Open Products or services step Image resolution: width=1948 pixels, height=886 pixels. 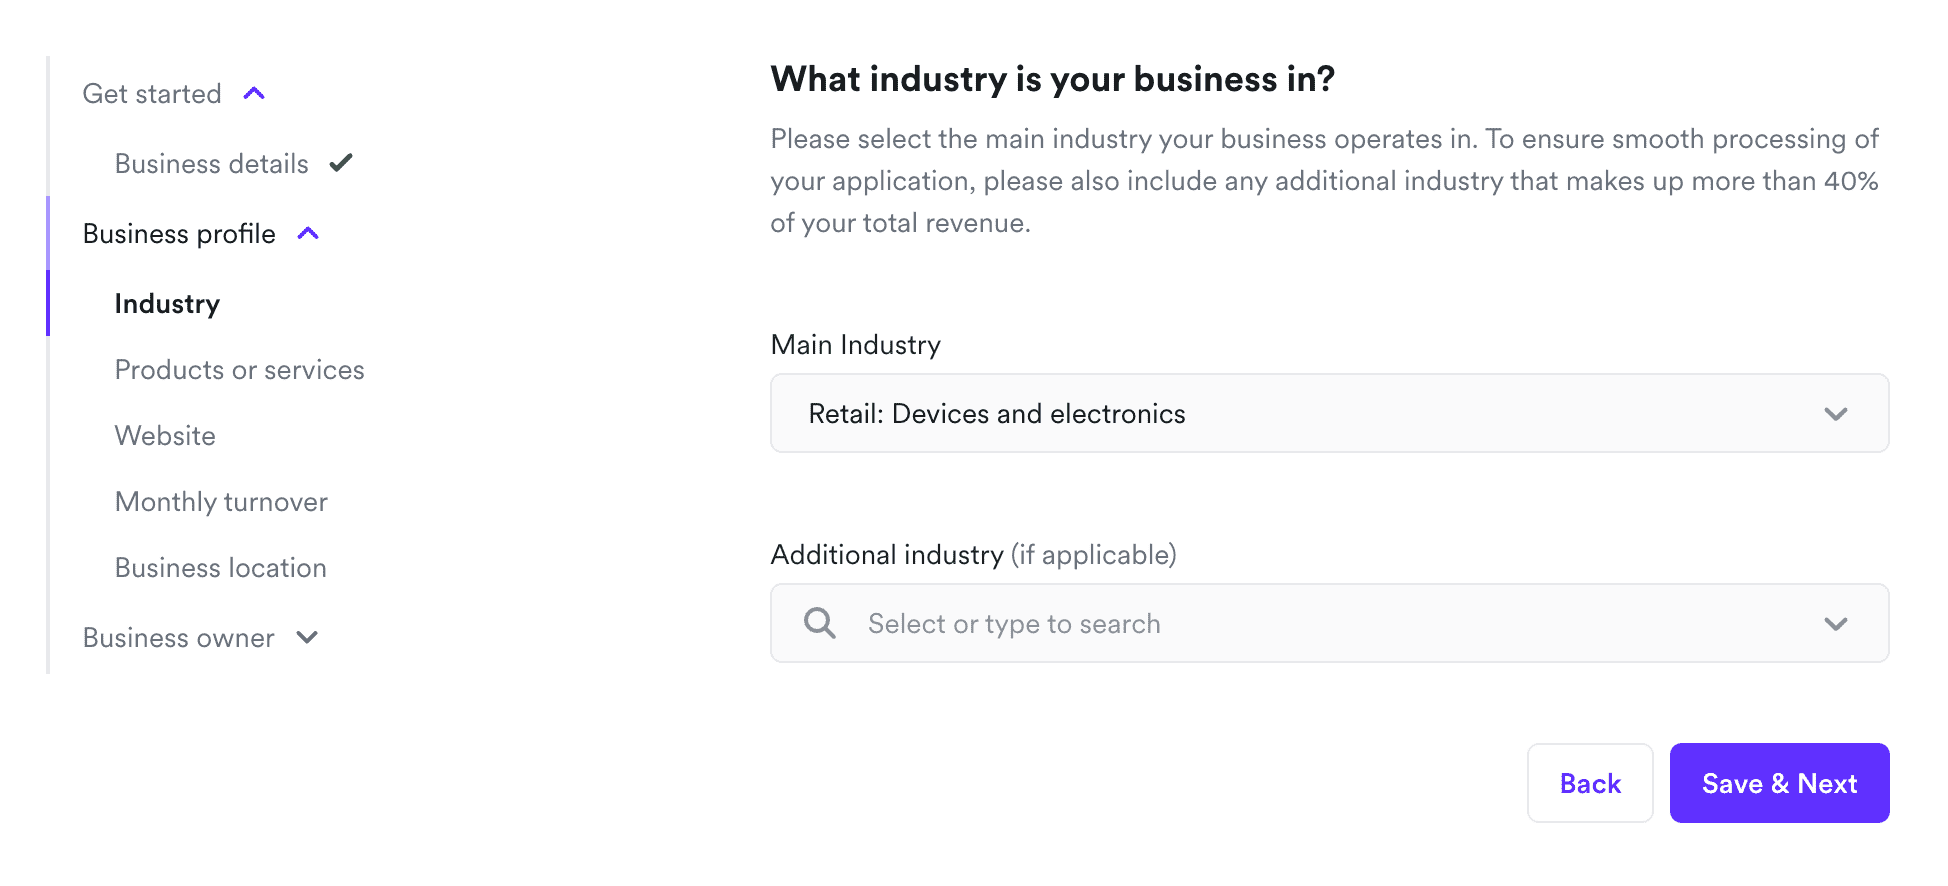[239, 370]
